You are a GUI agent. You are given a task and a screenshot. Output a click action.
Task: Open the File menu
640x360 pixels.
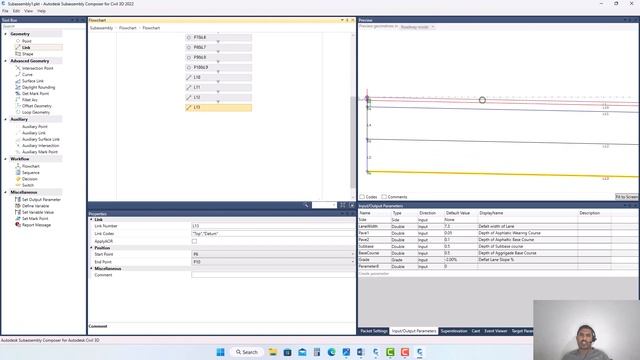(5, 11)
